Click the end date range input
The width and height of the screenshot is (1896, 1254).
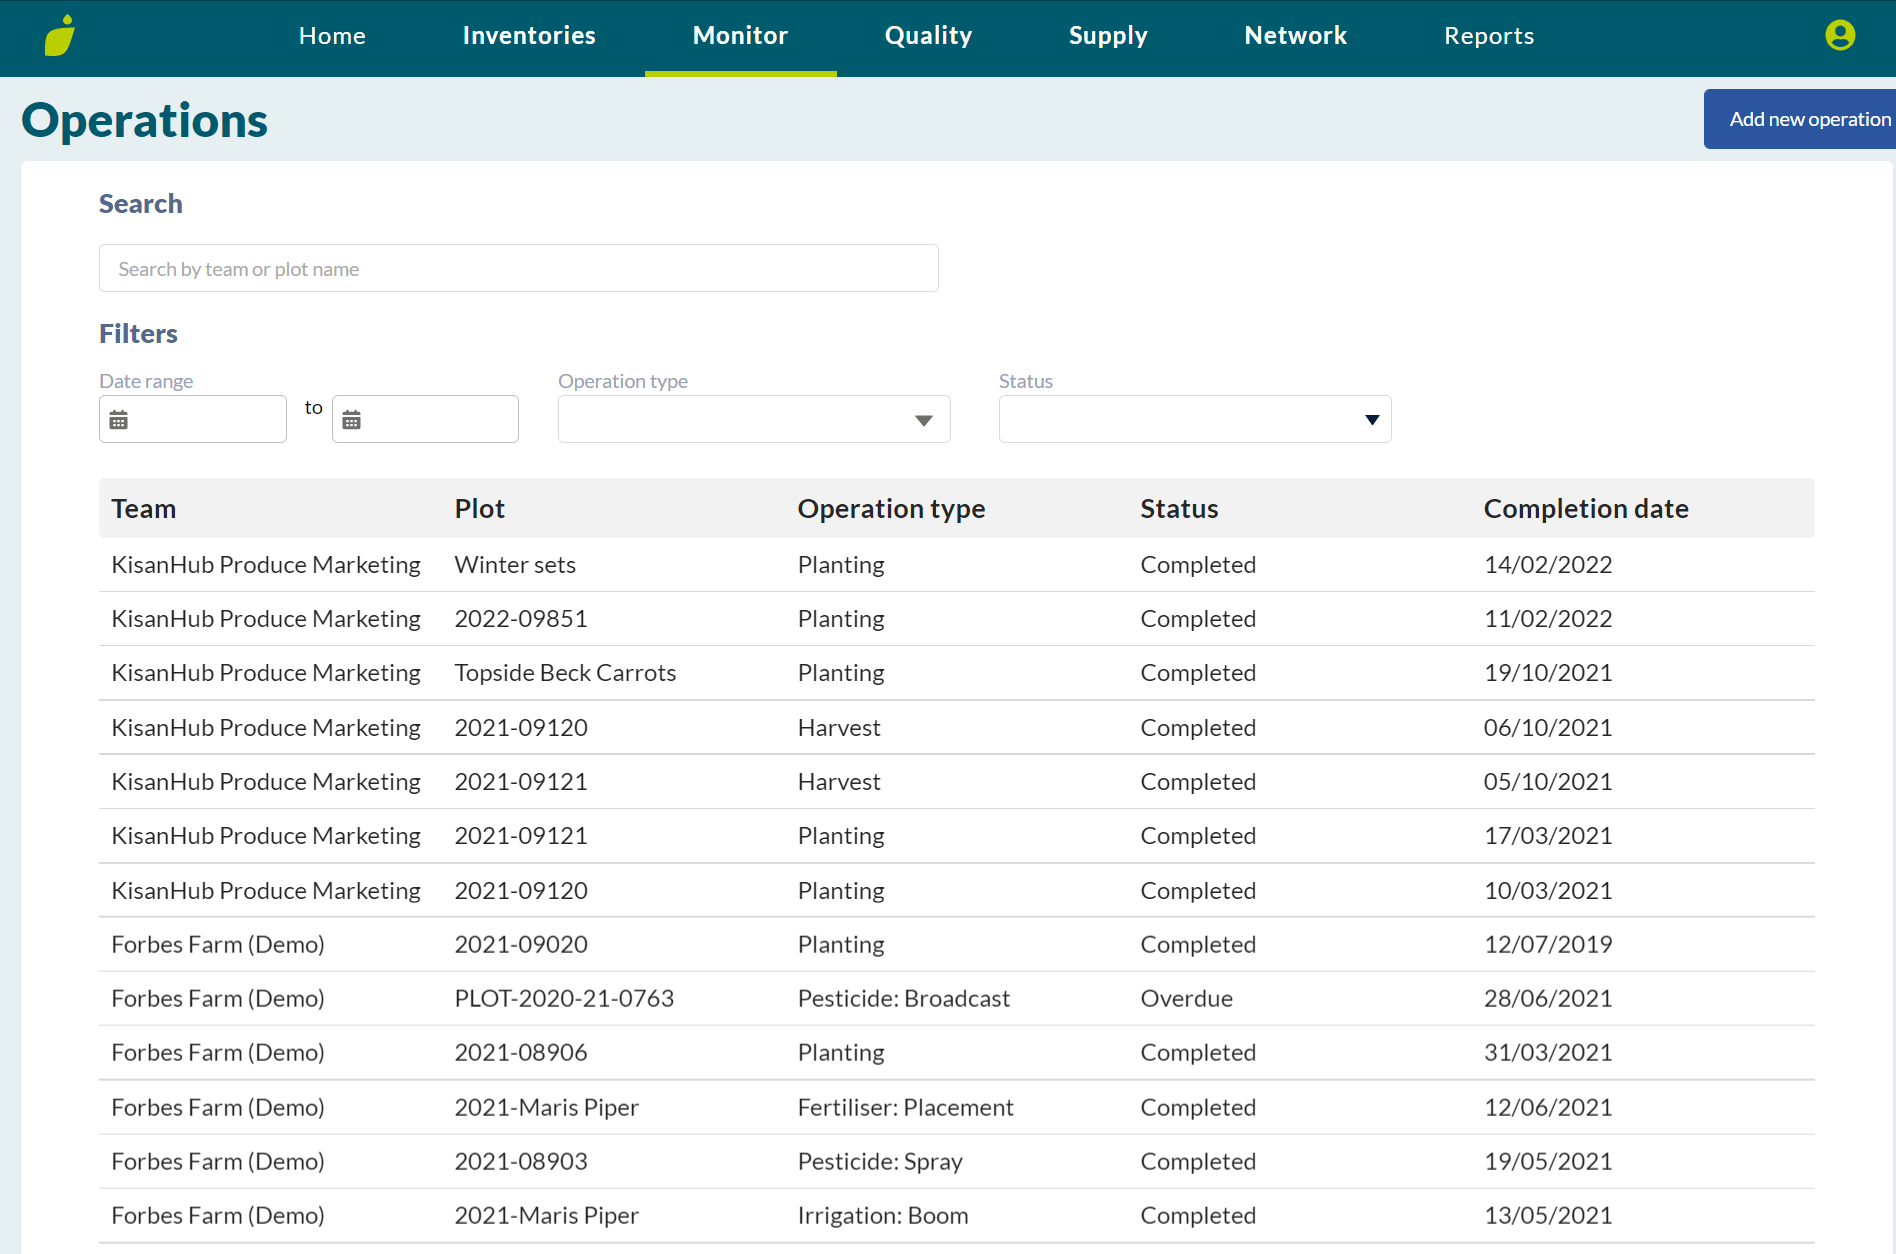425,419
